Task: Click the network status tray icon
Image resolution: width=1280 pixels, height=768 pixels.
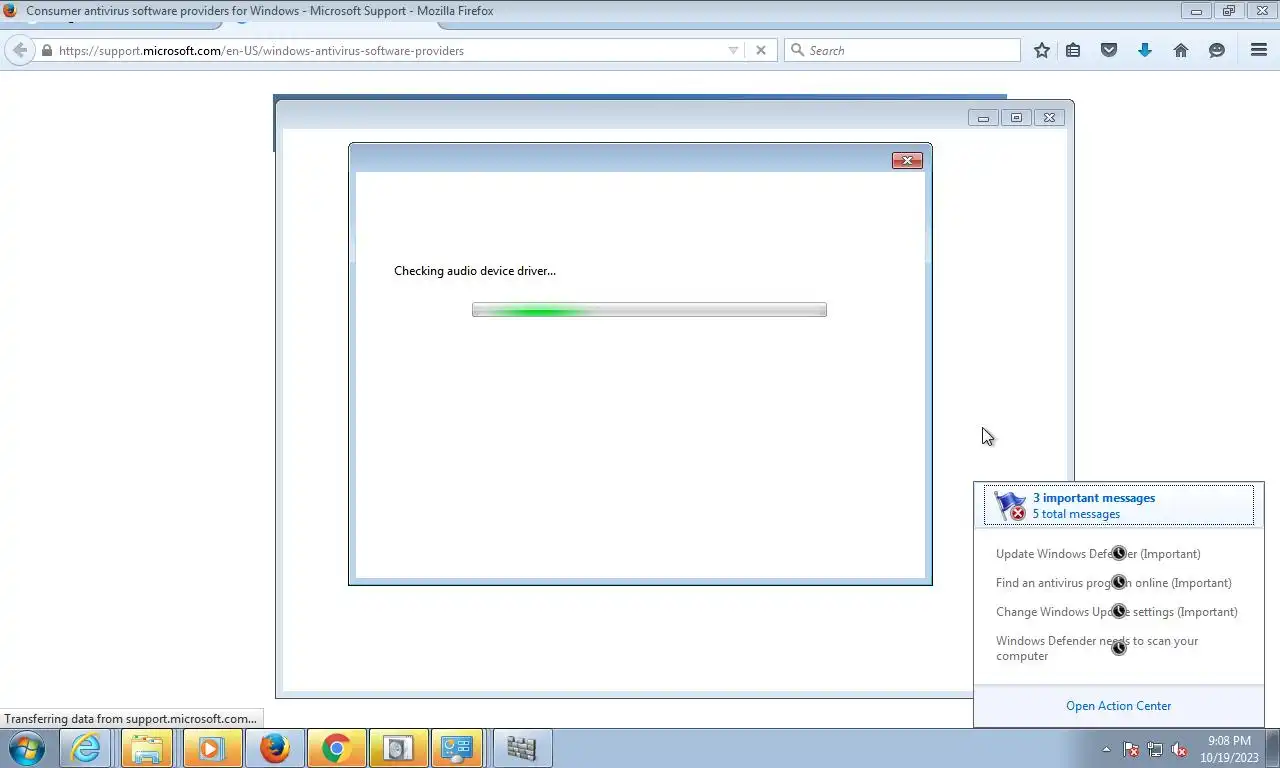Action: [x=1155, y=749]
